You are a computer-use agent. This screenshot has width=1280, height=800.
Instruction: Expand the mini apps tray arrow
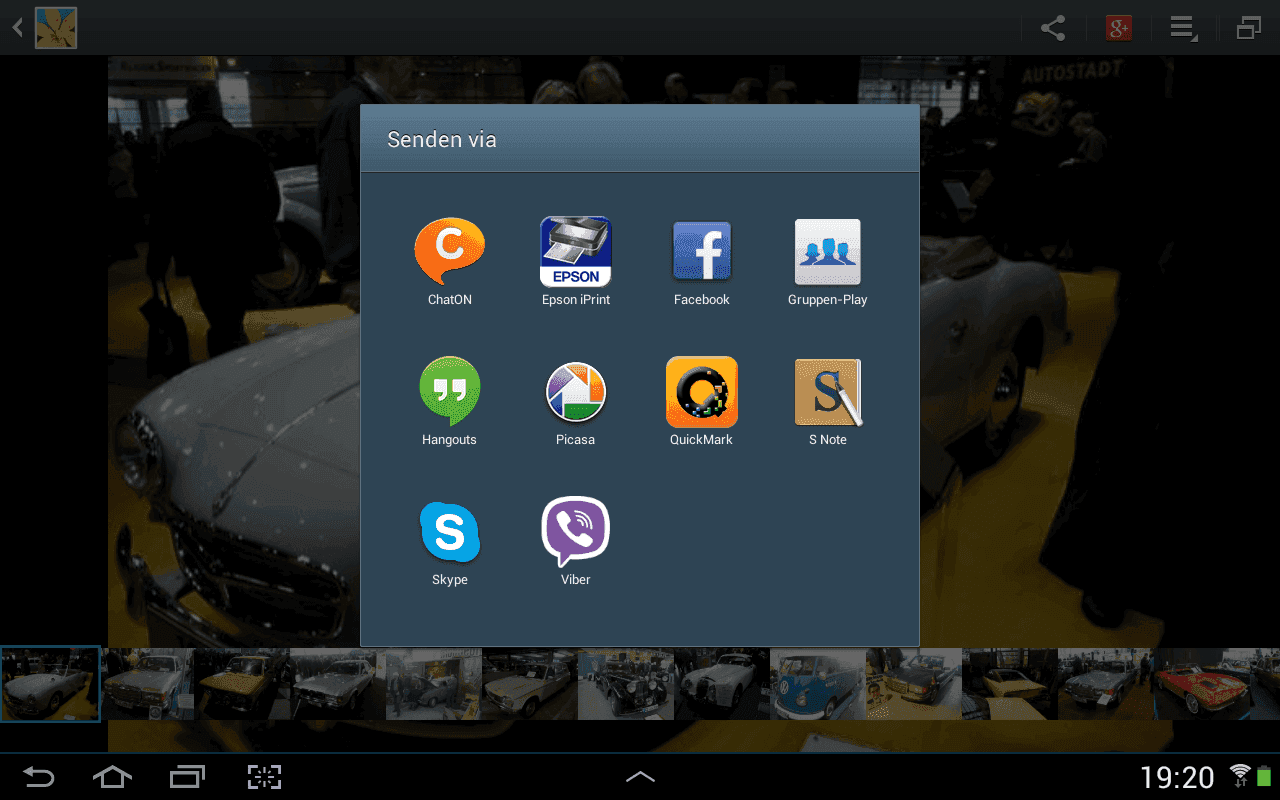click(640, 777)
